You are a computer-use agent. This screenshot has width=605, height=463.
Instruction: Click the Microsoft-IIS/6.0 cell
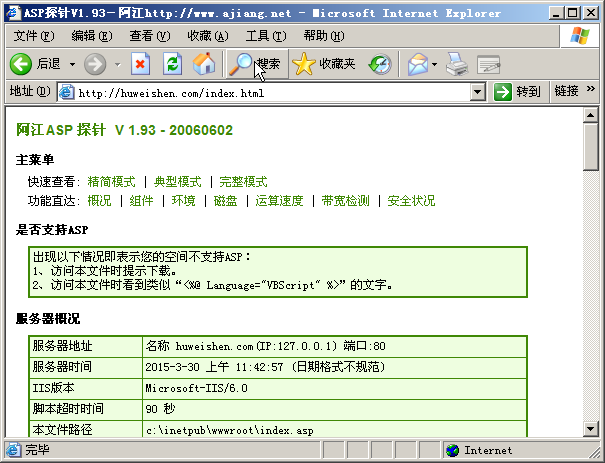tap(334, 388)
